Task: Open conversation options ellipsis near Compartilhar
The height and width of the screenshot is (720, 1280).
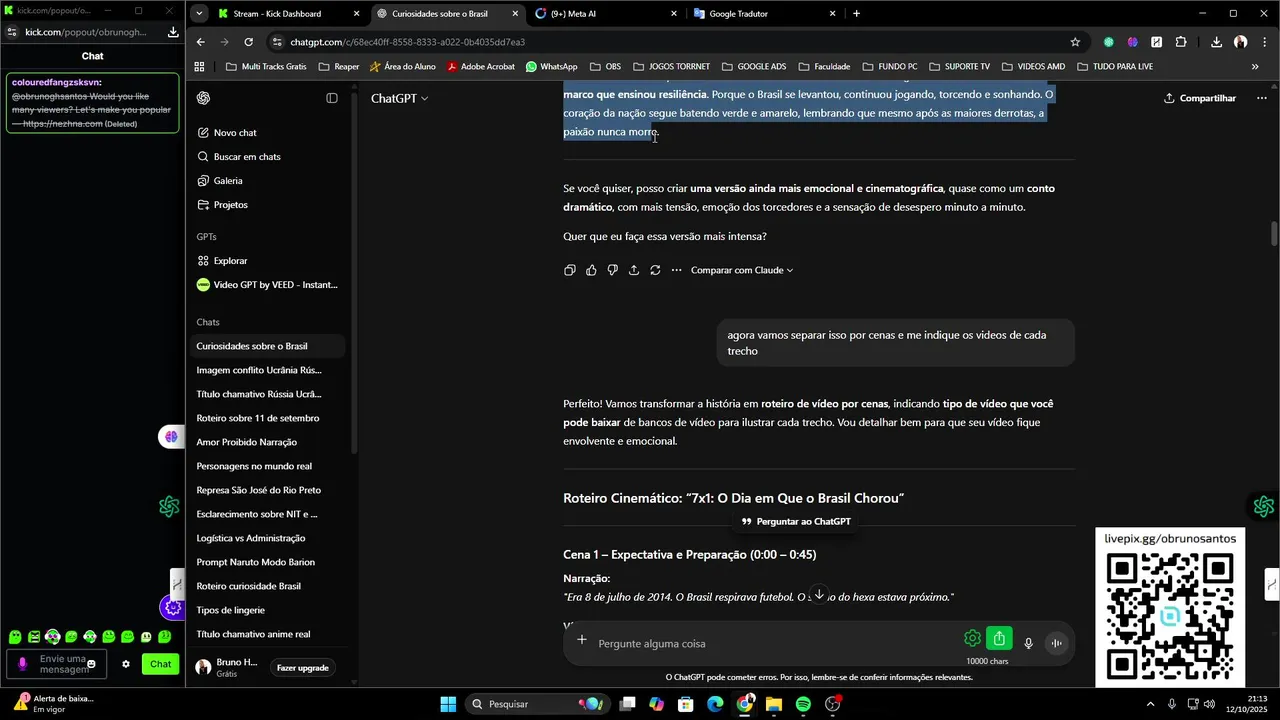Action: (x=1262, y=98)
